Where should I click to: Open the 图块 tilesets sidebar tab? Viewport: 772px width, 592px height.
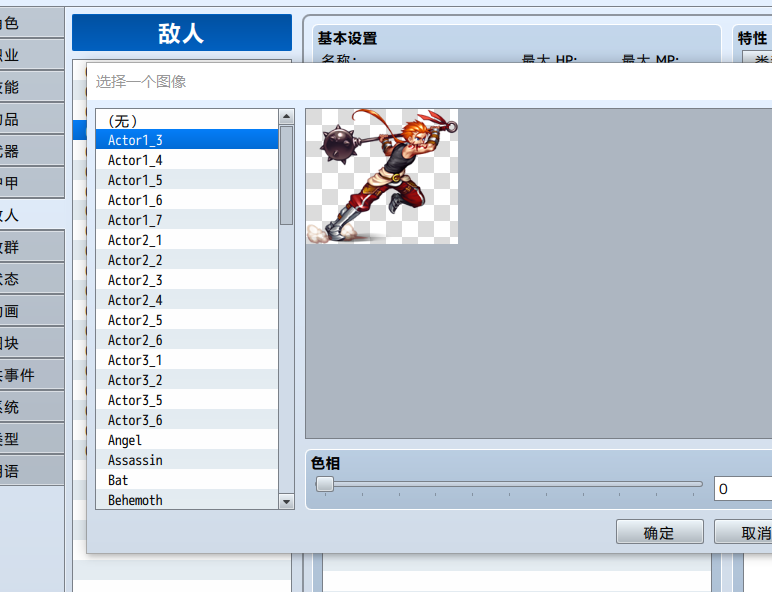click(32, 343)
